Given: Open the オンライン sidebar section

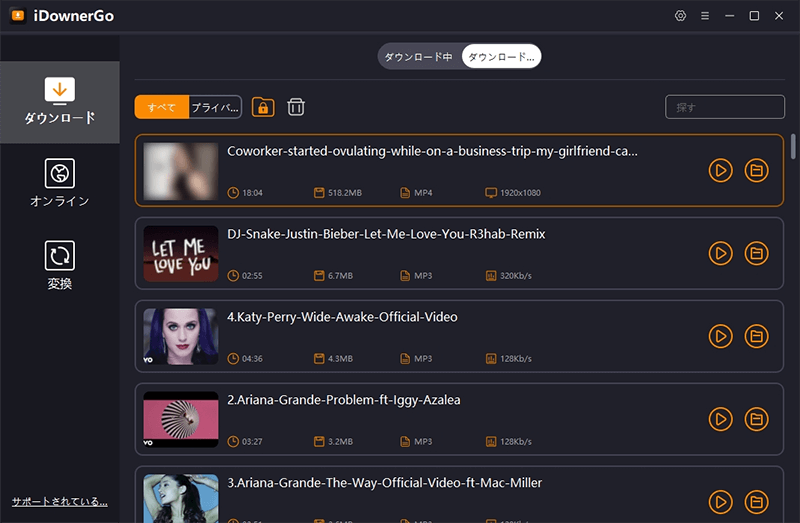Looking at the screenshot, I should point(60,183).
